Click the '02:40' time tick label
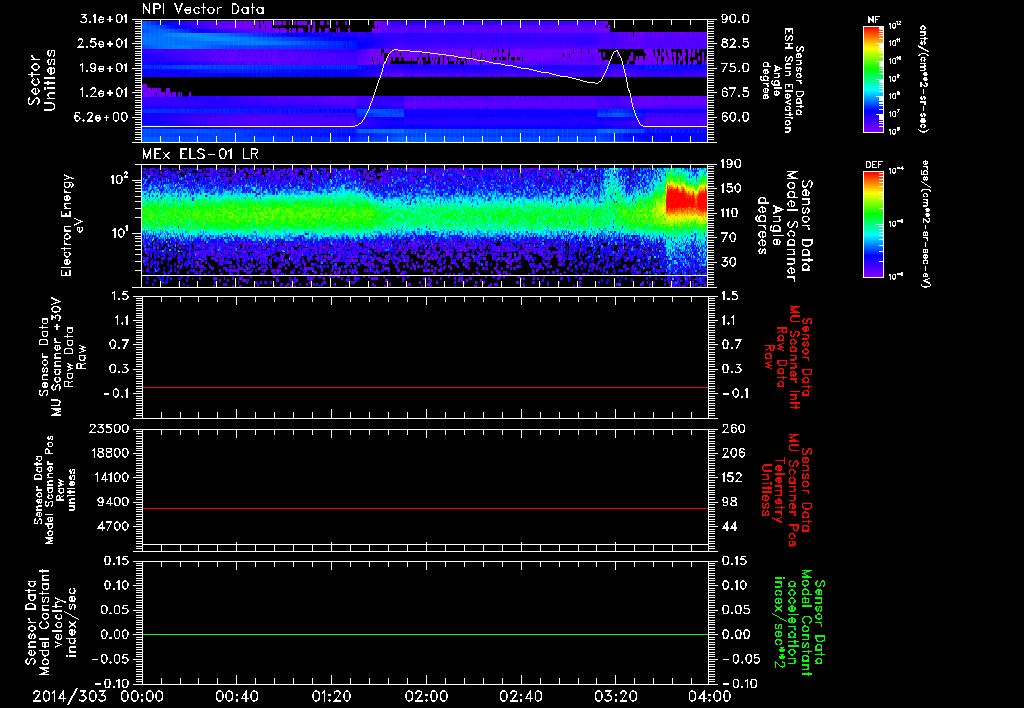This screenshot has width=1024, height=708. pyautogui.click(x=520, y=696)
